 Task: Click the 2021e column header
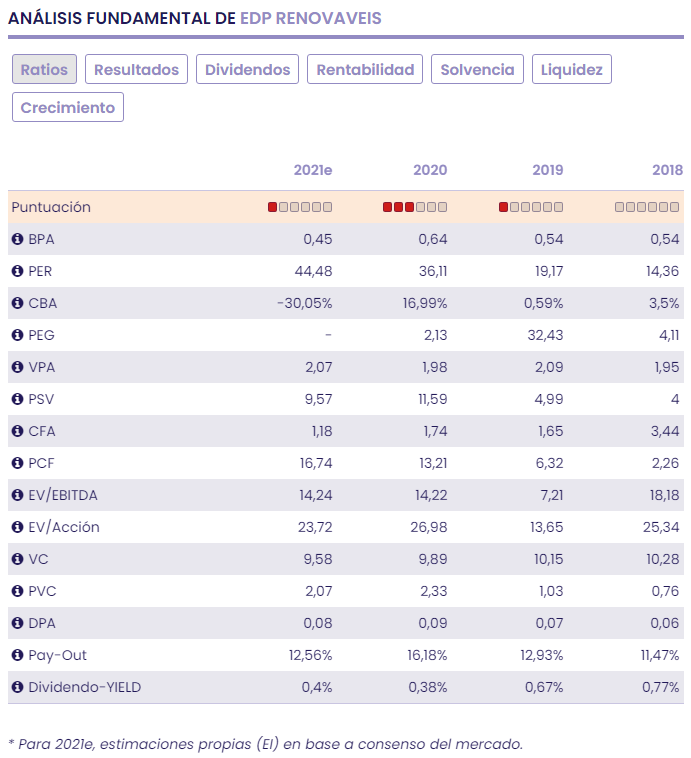[312, 170]
